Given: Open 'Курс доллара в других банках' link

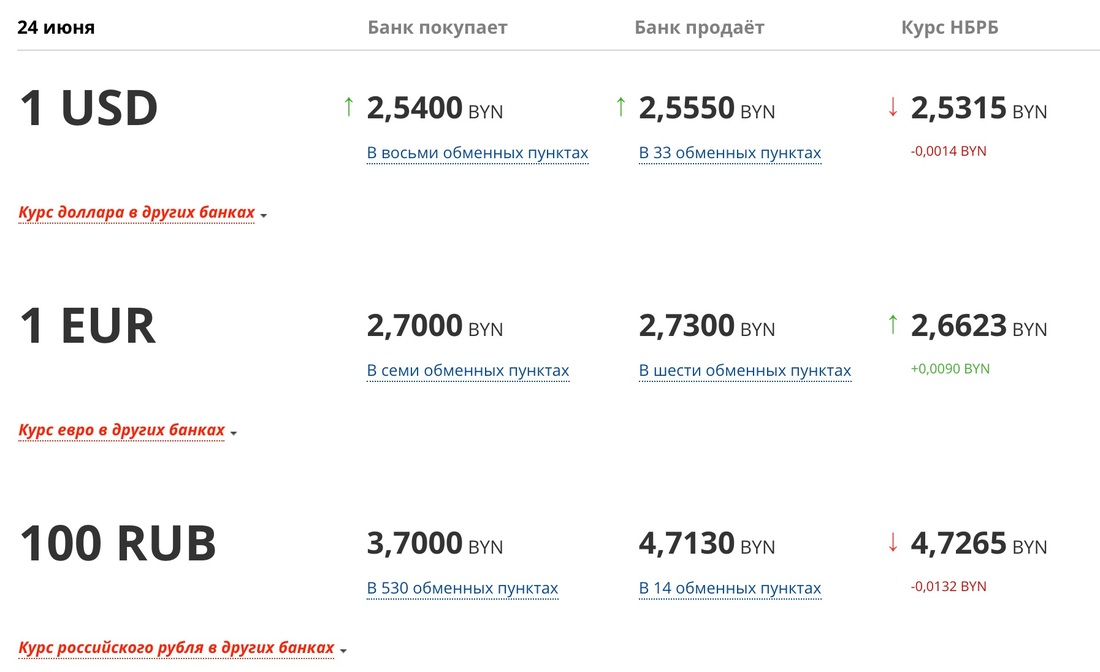Looking at the screenshot, I should (137, 213).
